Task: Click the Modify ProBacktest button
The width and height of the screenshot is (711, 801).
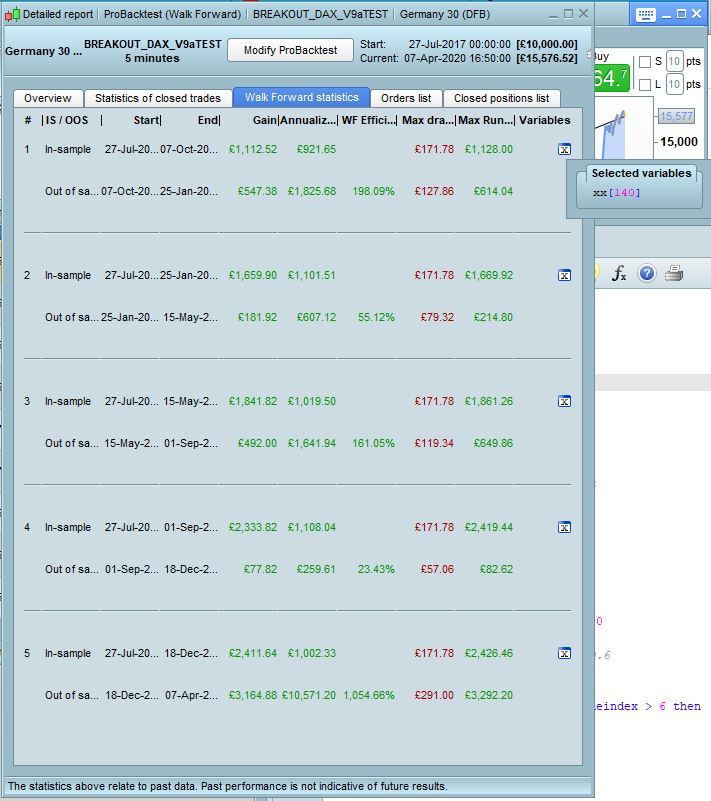Action: [290, 50]
